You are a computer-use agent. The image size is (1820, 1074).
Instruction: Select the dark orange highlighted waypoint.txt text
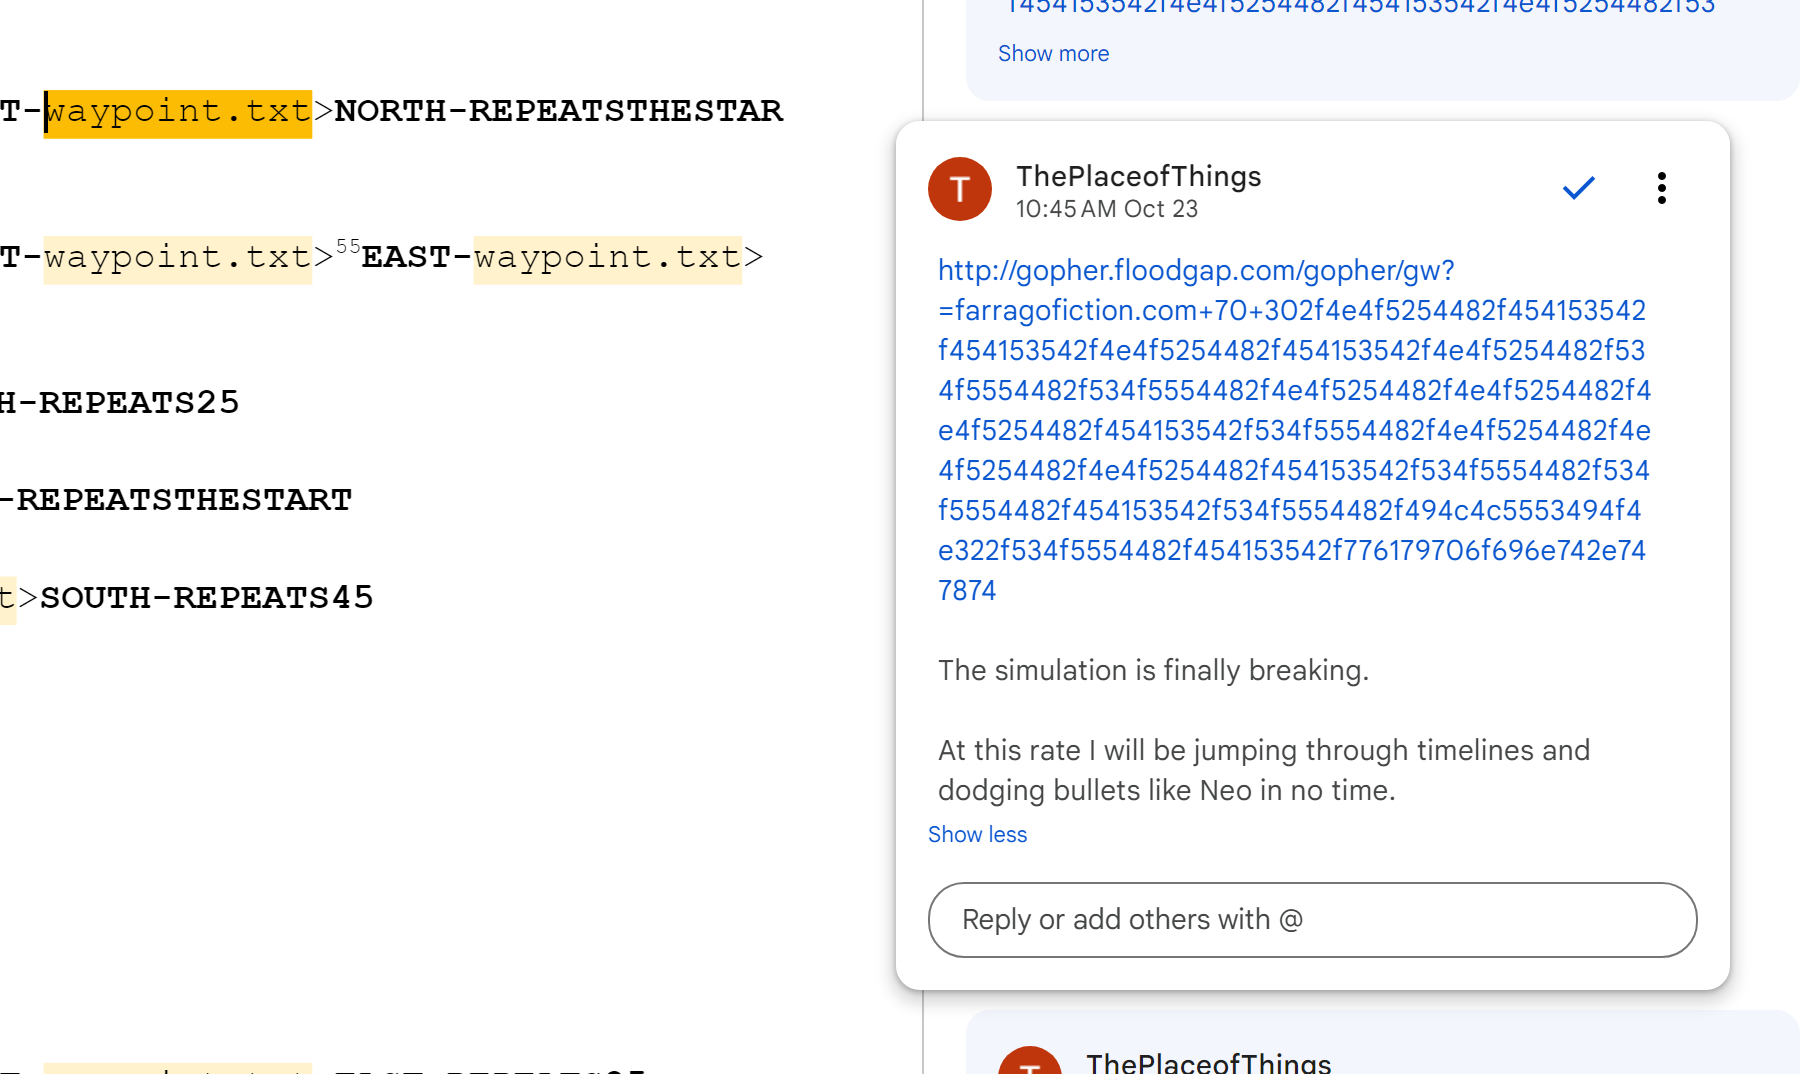[x=178, y=112]
